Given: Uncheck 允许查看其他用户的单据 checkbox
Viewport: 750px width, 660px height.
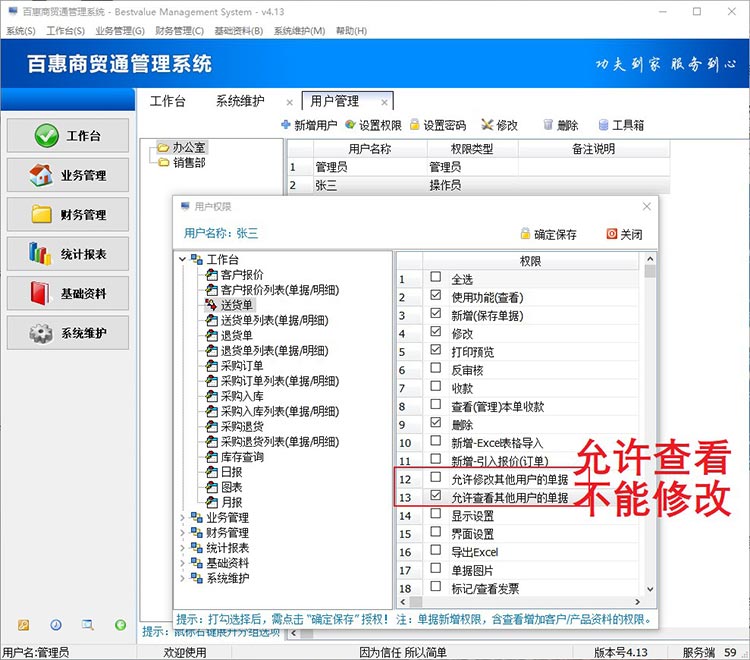Looking at the screenshot, I should tap(436, 495).
